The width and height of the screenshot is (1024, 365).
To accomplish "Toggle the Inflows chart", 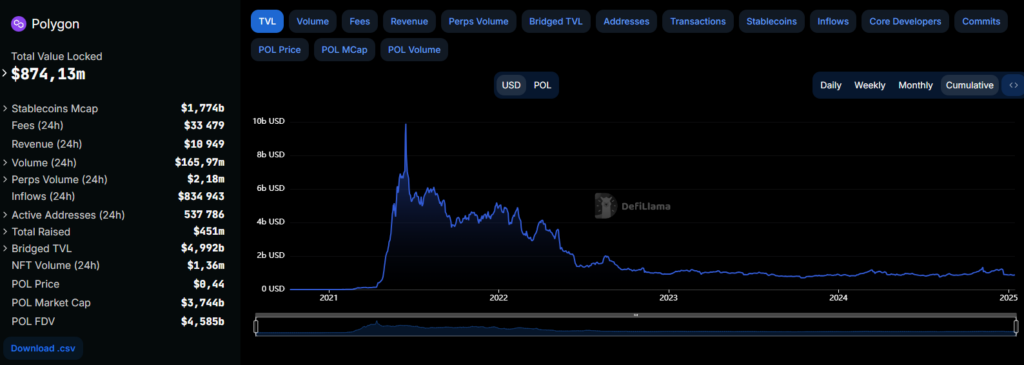I will click(x=833, y=22).
